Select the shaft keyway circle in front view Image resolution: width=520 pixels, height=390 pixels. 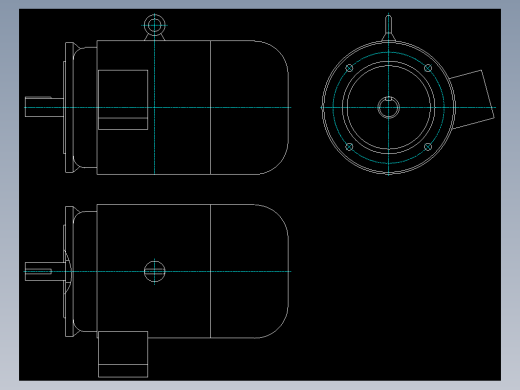pyautogui.click(x=388, y=107)
